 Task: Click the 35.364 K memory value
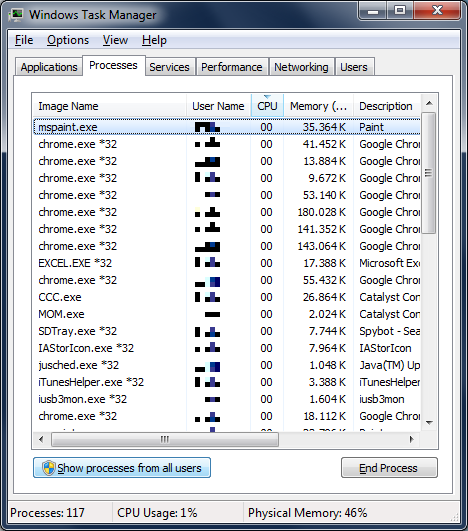[324, 127]
